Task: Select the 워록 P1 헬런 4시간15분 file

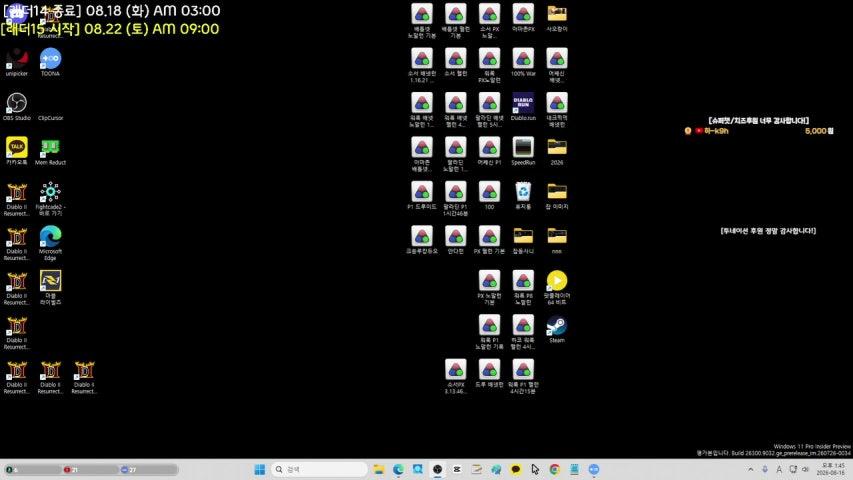Action: point(523,377)
